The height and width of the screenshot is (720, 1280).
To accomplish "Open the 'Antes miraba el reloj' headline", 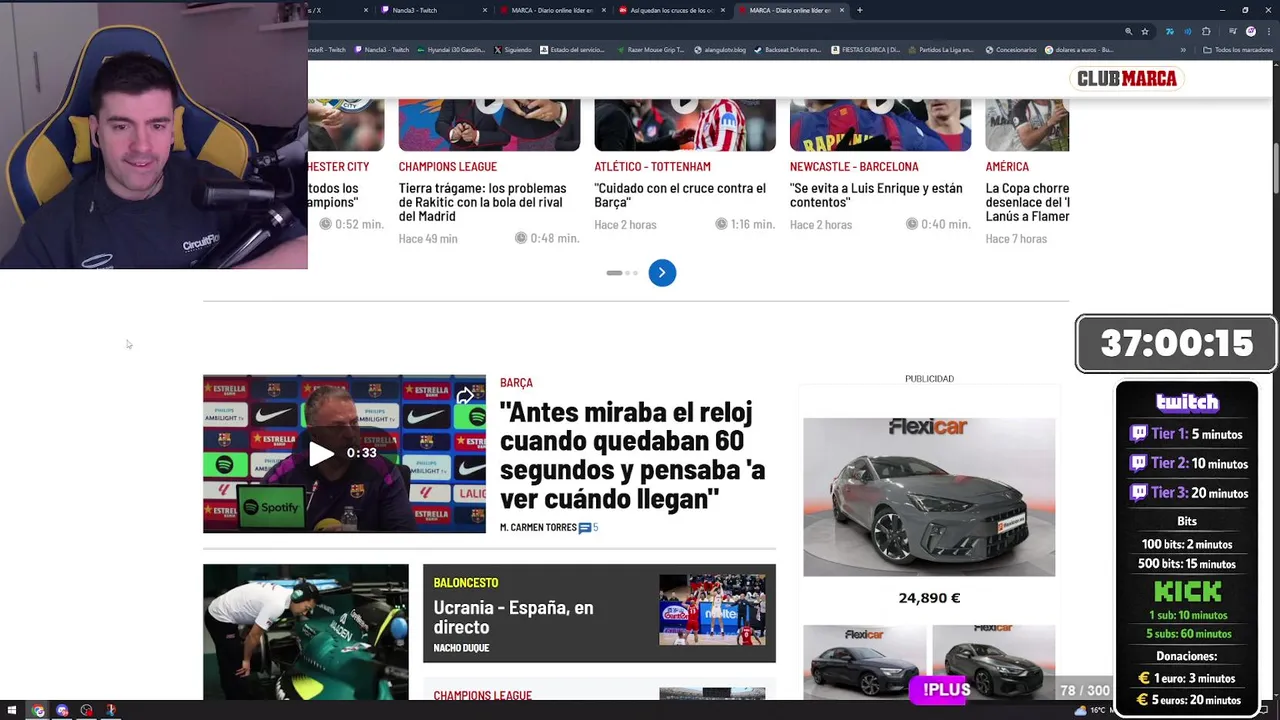I will pyautogui.click(x=632, y=455).
